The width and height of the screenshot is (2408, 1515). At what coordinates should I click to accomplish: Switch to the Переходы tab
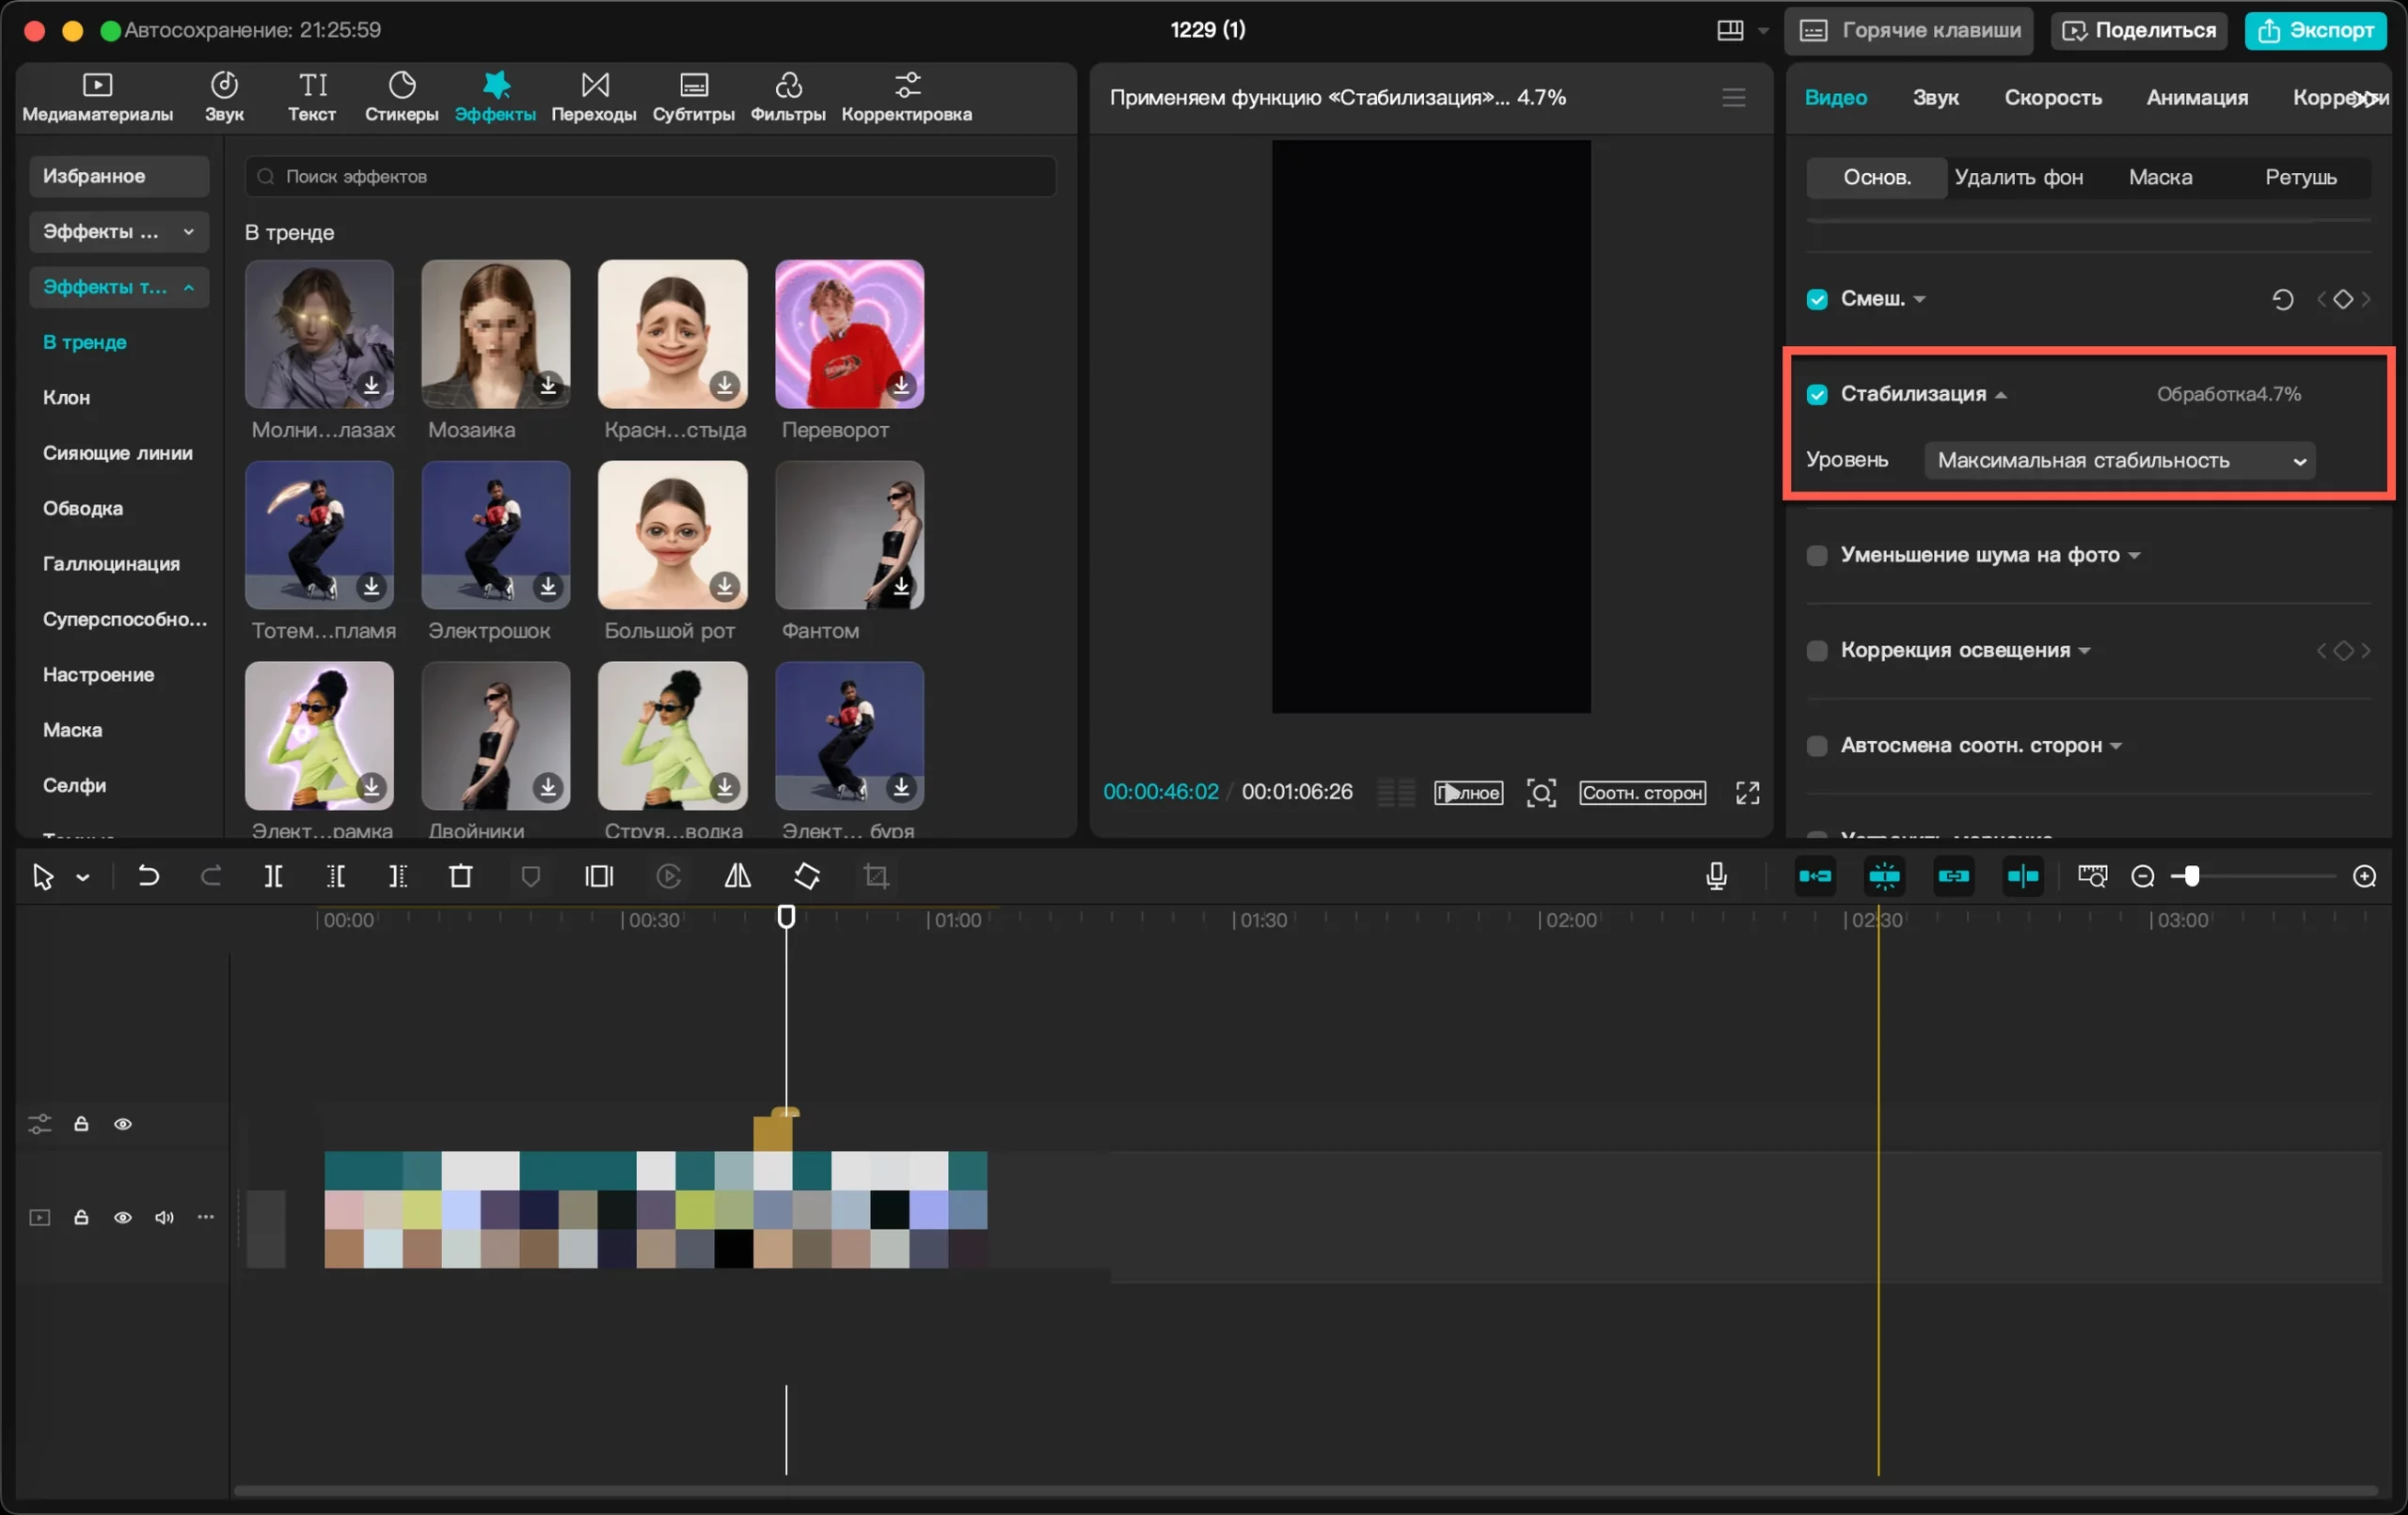pos(594,97)
